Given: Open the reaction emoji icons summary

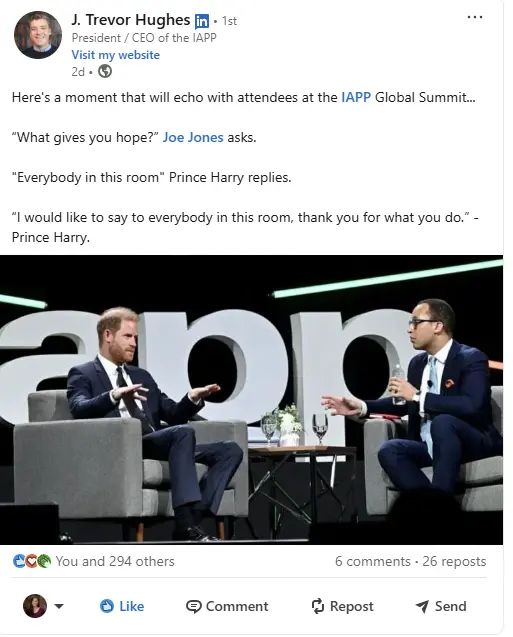Looking at the screenshot, I should click(32, 561).
